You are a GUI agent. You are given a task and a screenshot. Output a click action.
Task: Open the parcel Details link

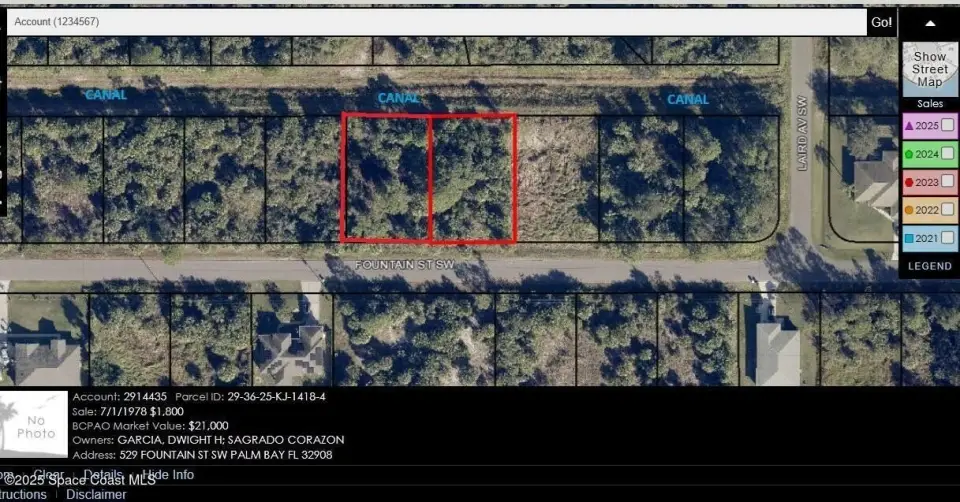tap(103, 475)
